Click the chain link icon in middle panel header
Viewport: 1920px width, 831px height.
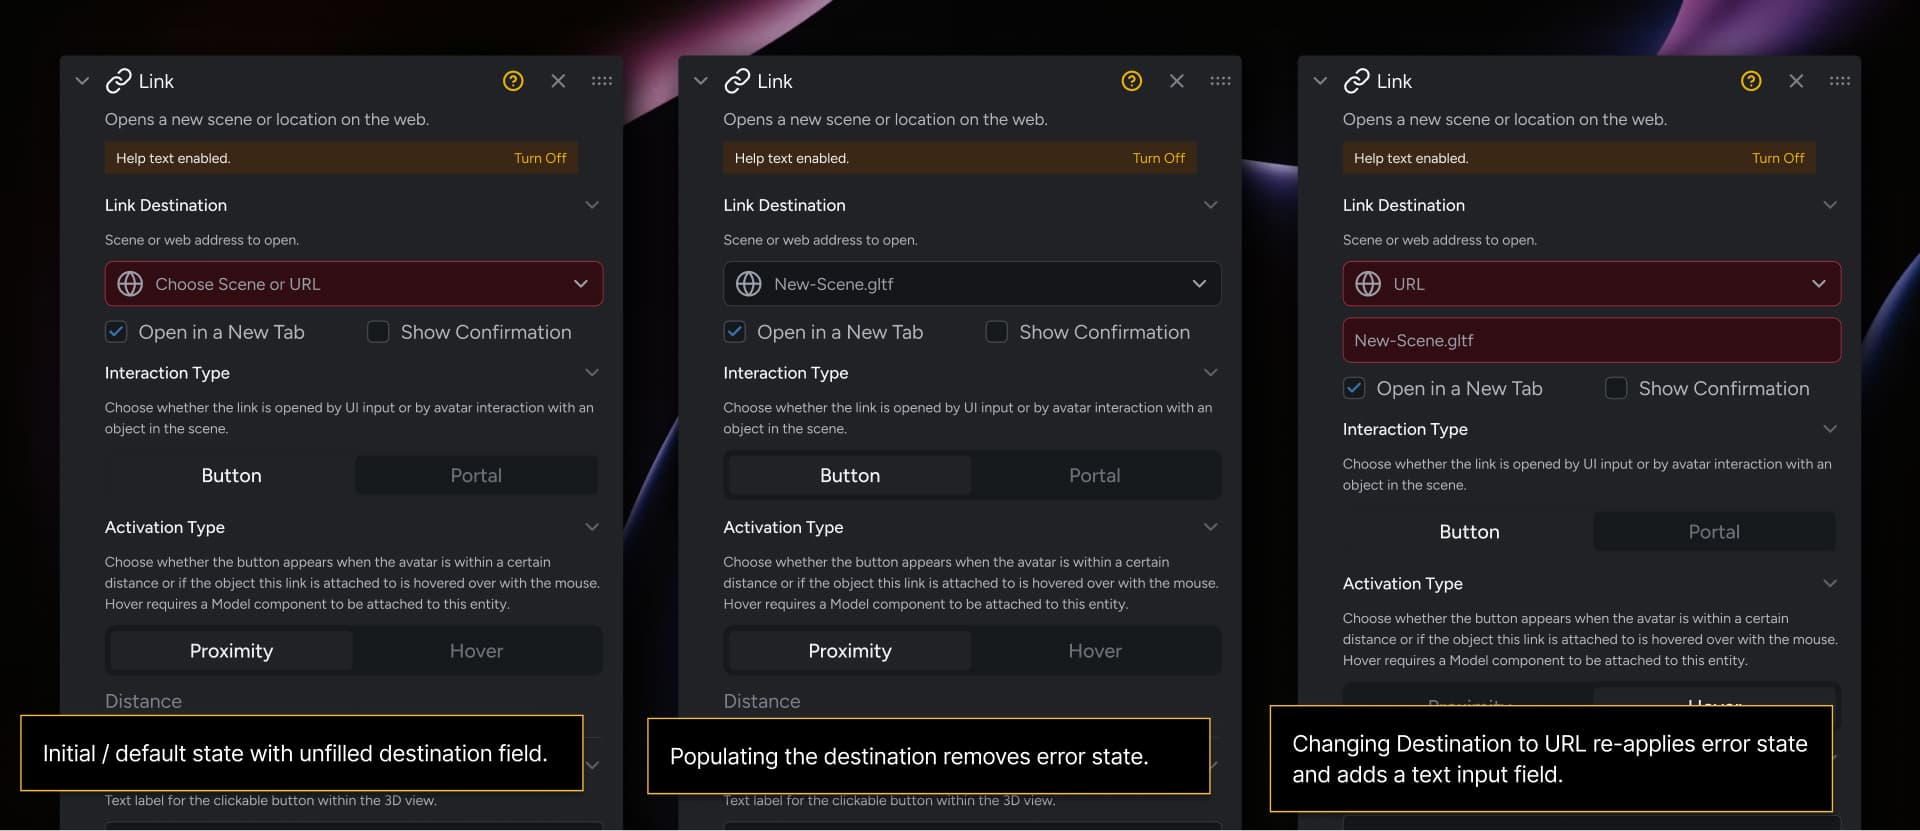point(738,81)
